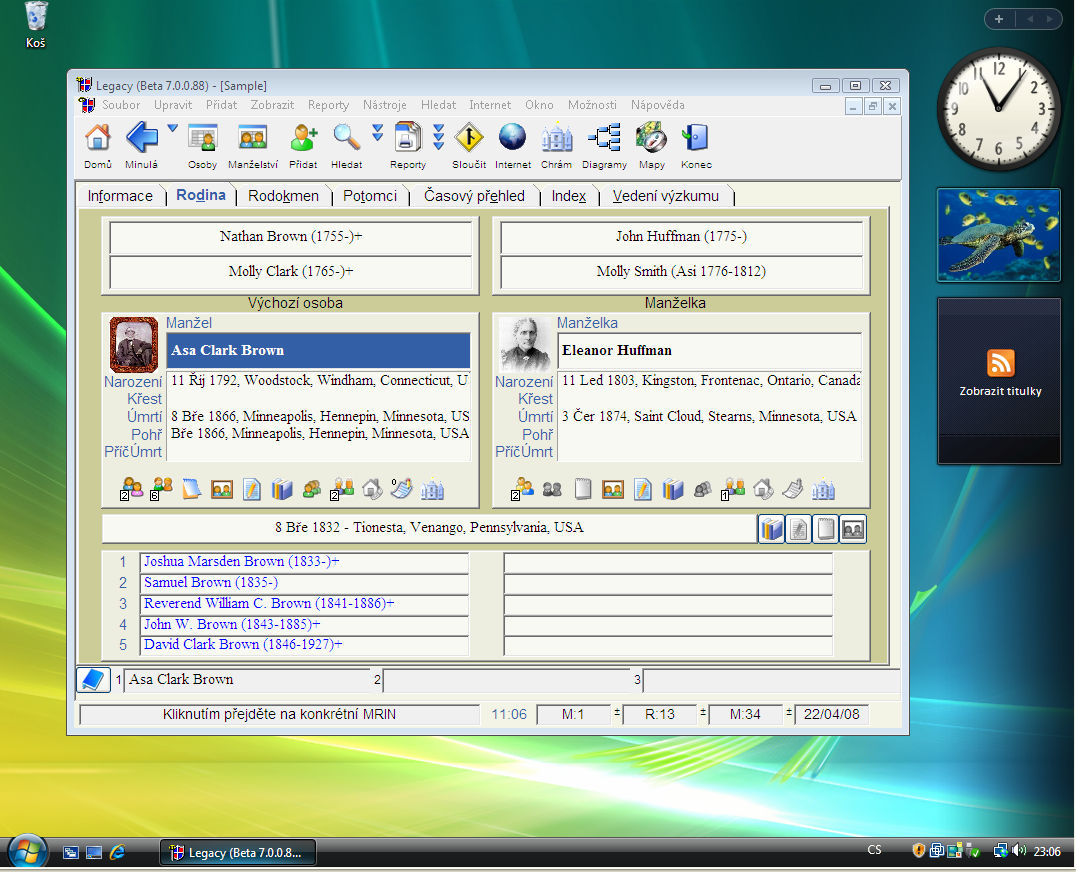This screenshot has height=872, width=1076.
Task: Open wife's temple ordinances icon
Action: 823,489
